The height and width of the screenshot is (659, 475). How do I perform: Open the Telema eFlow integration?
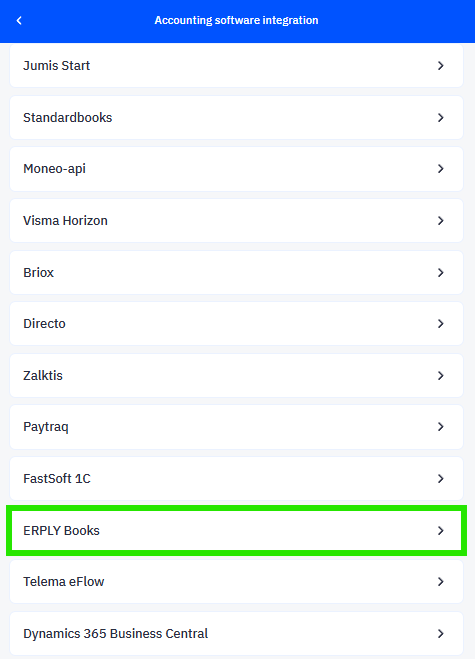click(x=236, y=582)
